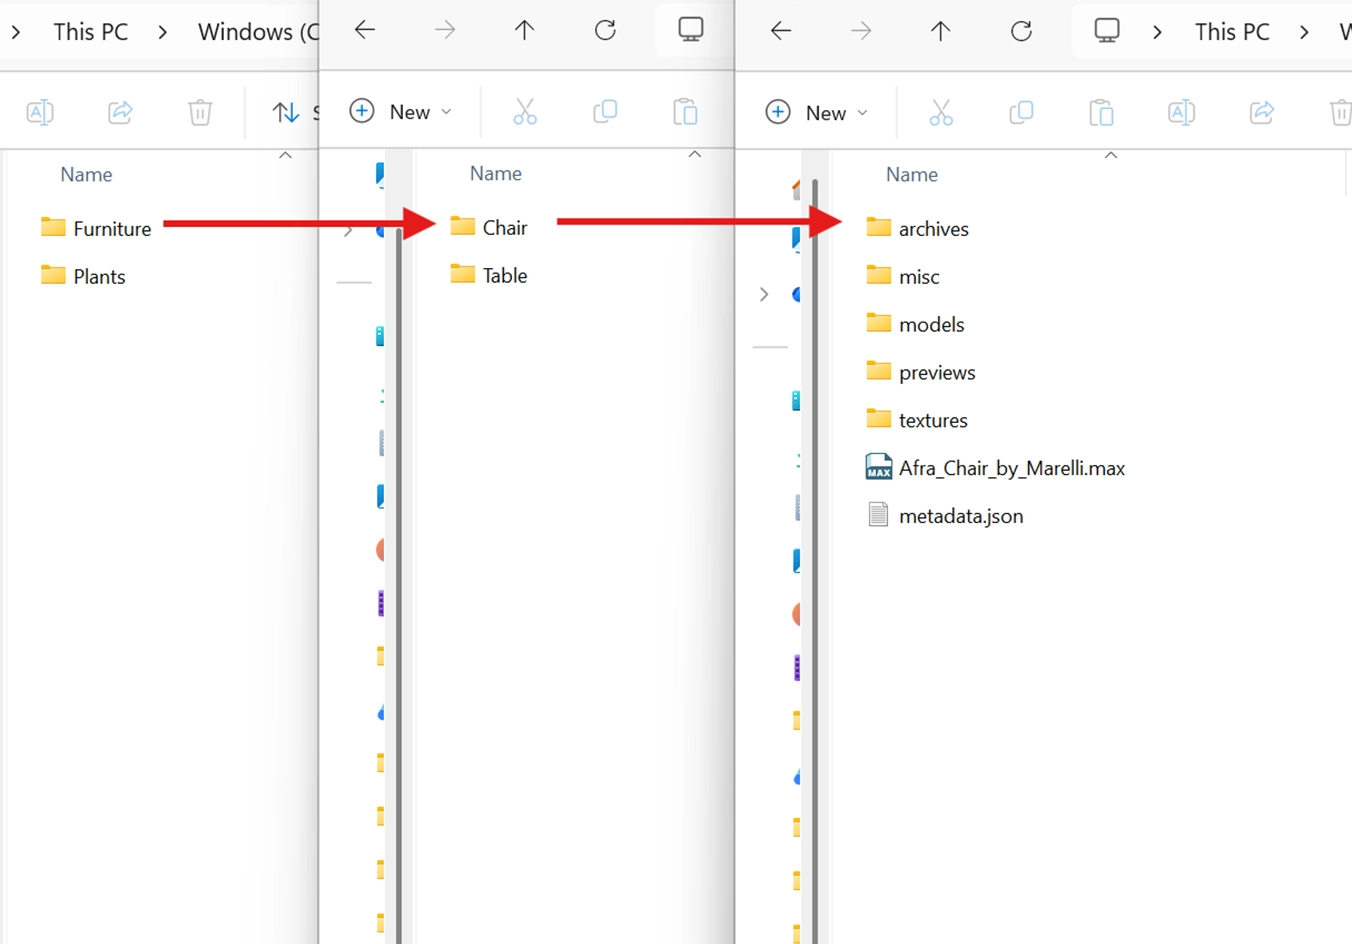1352x944 pixels.
Task: Click Rename icon in the Furniture window toolbar
Action: 40,112
